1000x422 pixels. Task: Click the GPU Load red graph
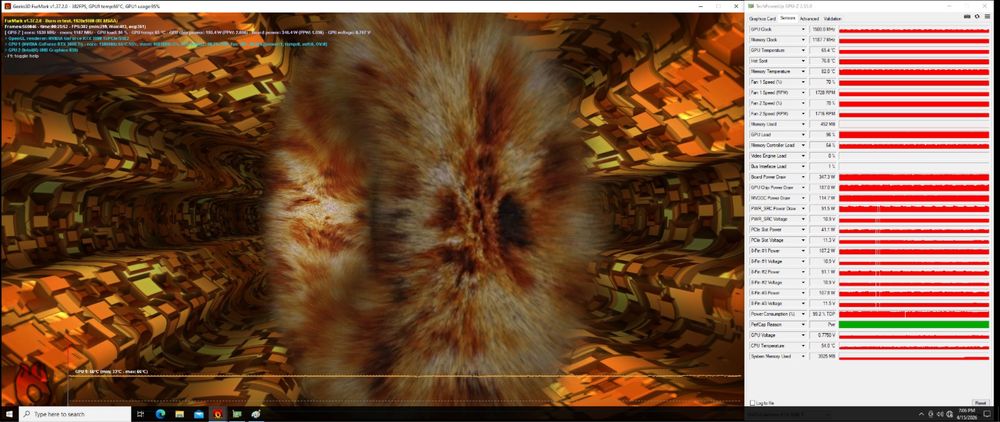tap(913, 135)
